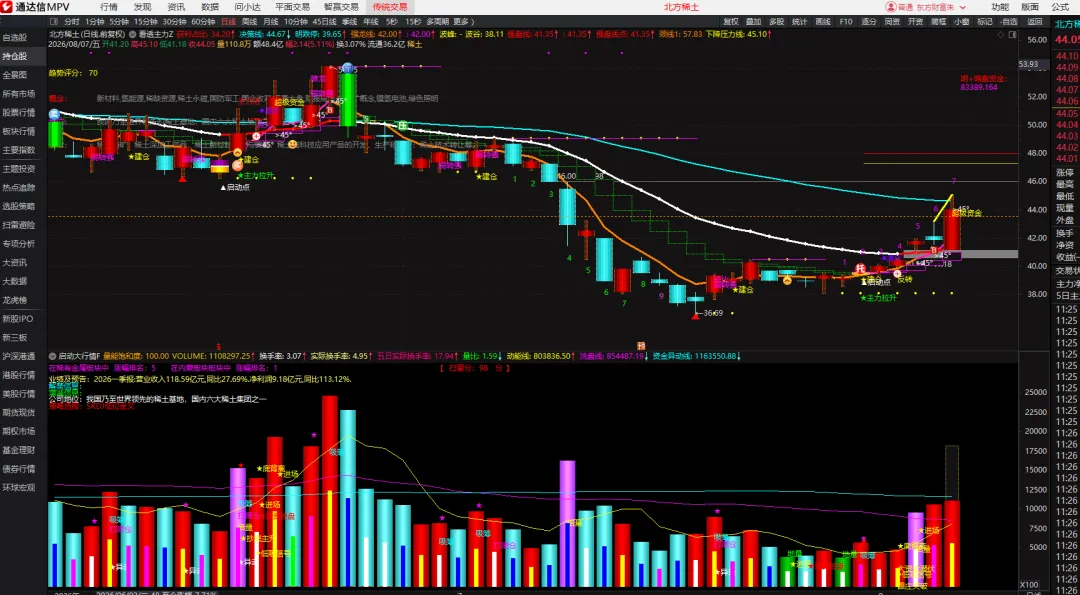Select the 日线 chart period
The width and height of the screenshot is (1080, 595).
(228, 21)
